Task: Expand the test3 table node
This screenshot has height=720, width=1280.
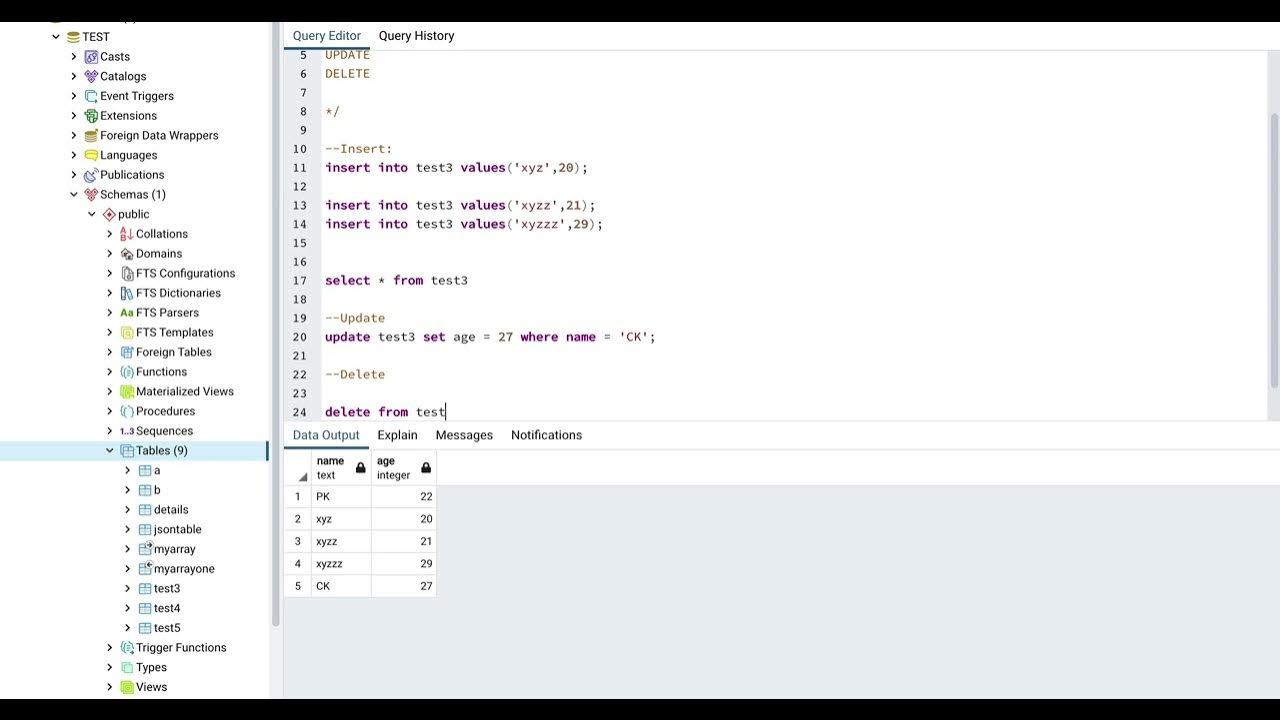Action: (128, 589)
